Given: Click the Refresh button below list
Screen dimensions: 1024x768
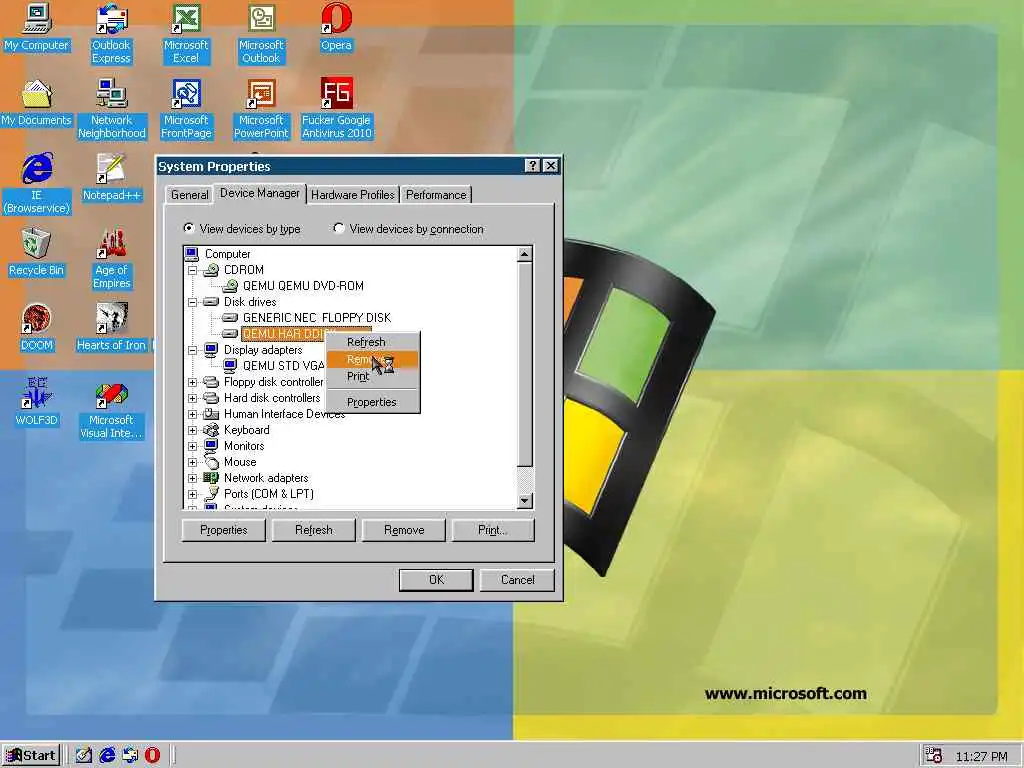Looking at the screenshot, I should tap(313, 530).
